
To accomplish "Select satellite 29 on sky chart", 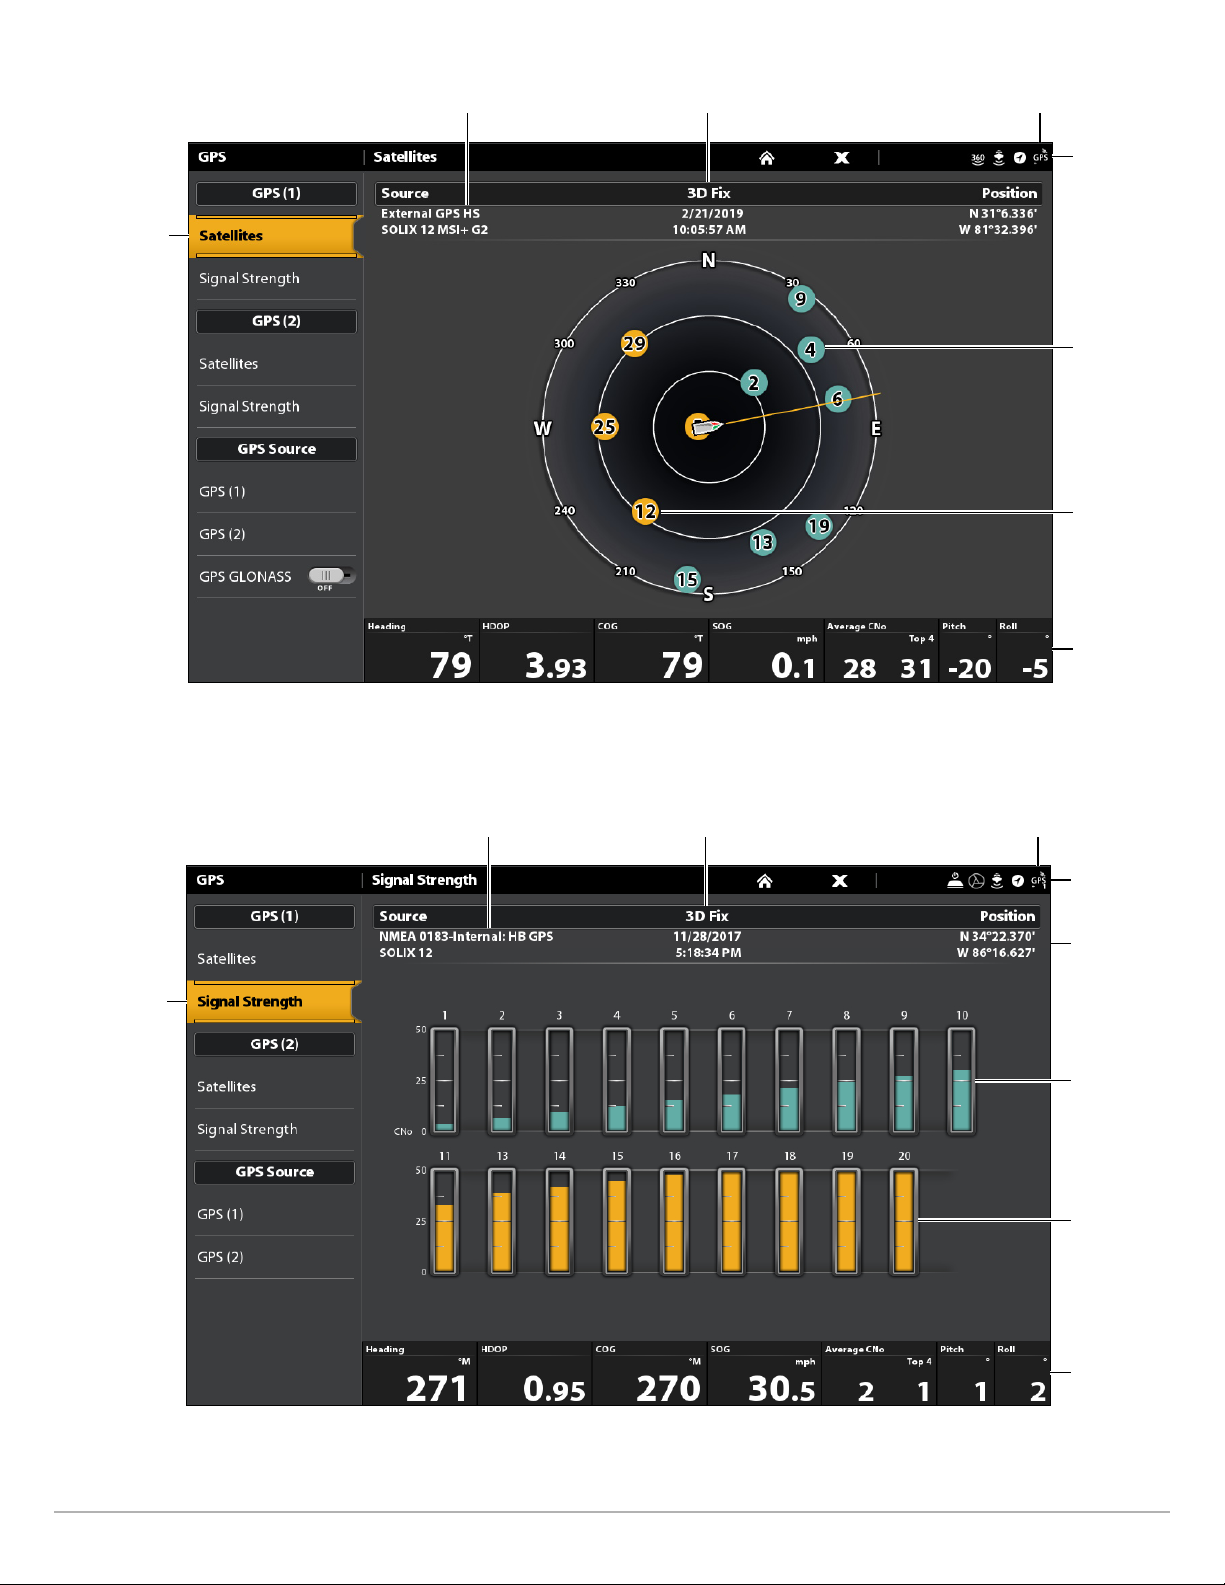I will coord(634,343).
